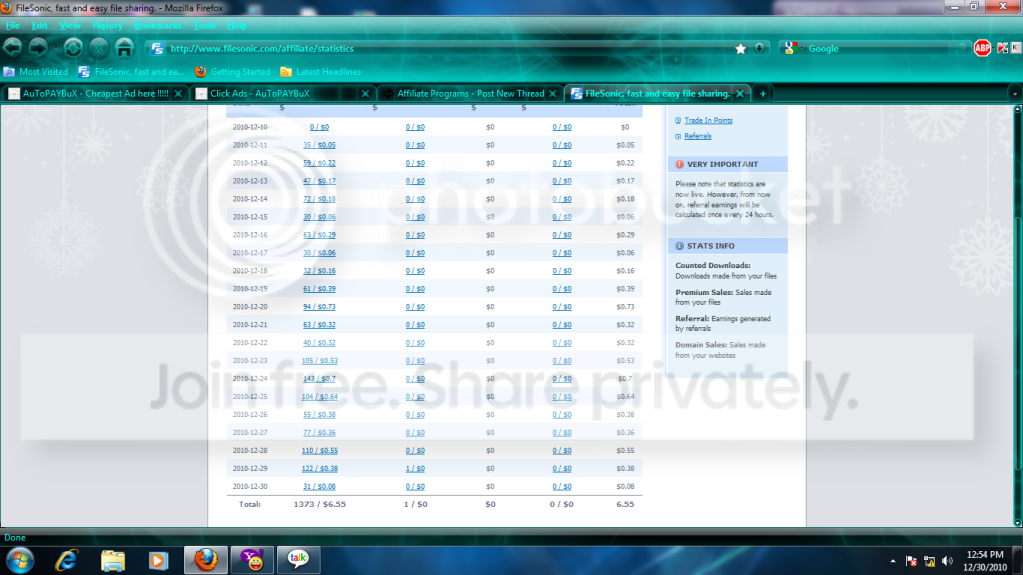Close the FileSonic tab
This screenshot has width=1023, height=575.
click(x=740, y=93)
